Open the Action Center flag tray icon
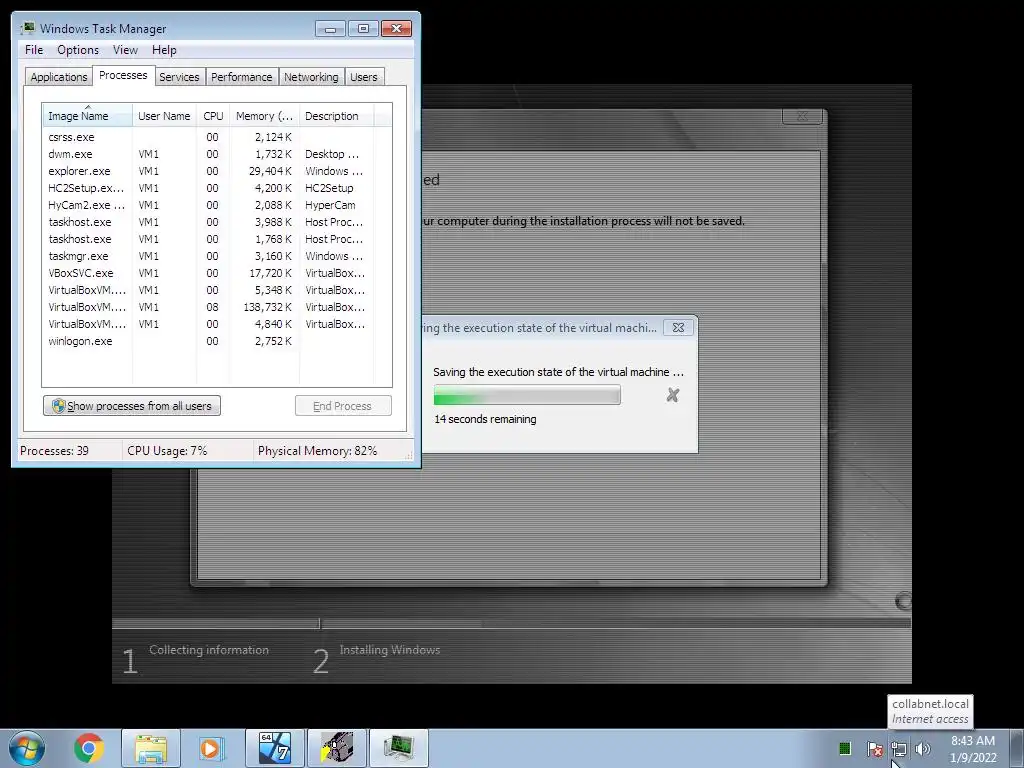The height and width of the screenshot is (768, 1024). click(x=874, y=748)
